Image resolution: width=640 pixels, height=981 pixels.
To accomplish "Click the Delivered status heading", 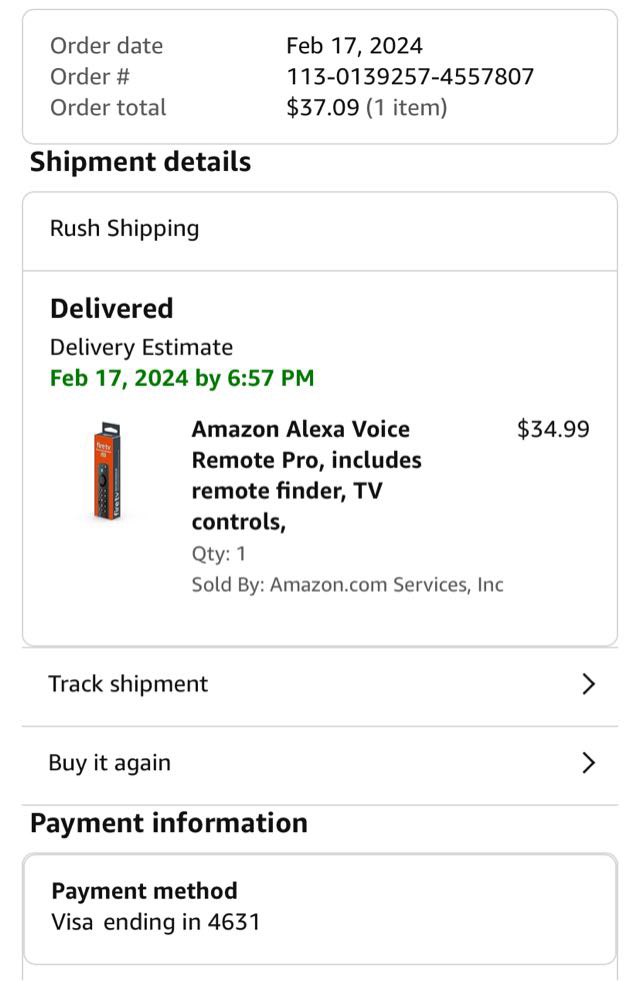I will point(112,308).
